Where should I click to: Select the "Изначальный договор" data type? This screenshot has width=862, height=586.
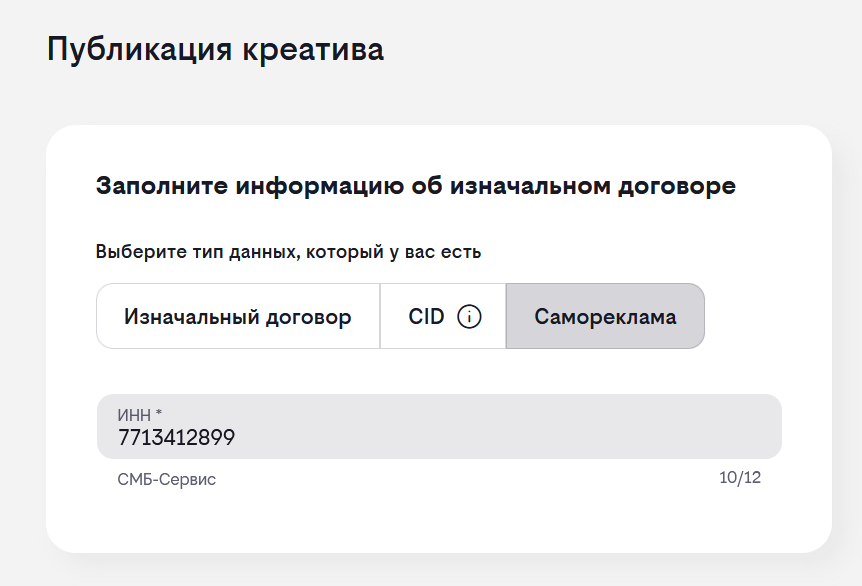pyautogui.click(x=237, y=317)
